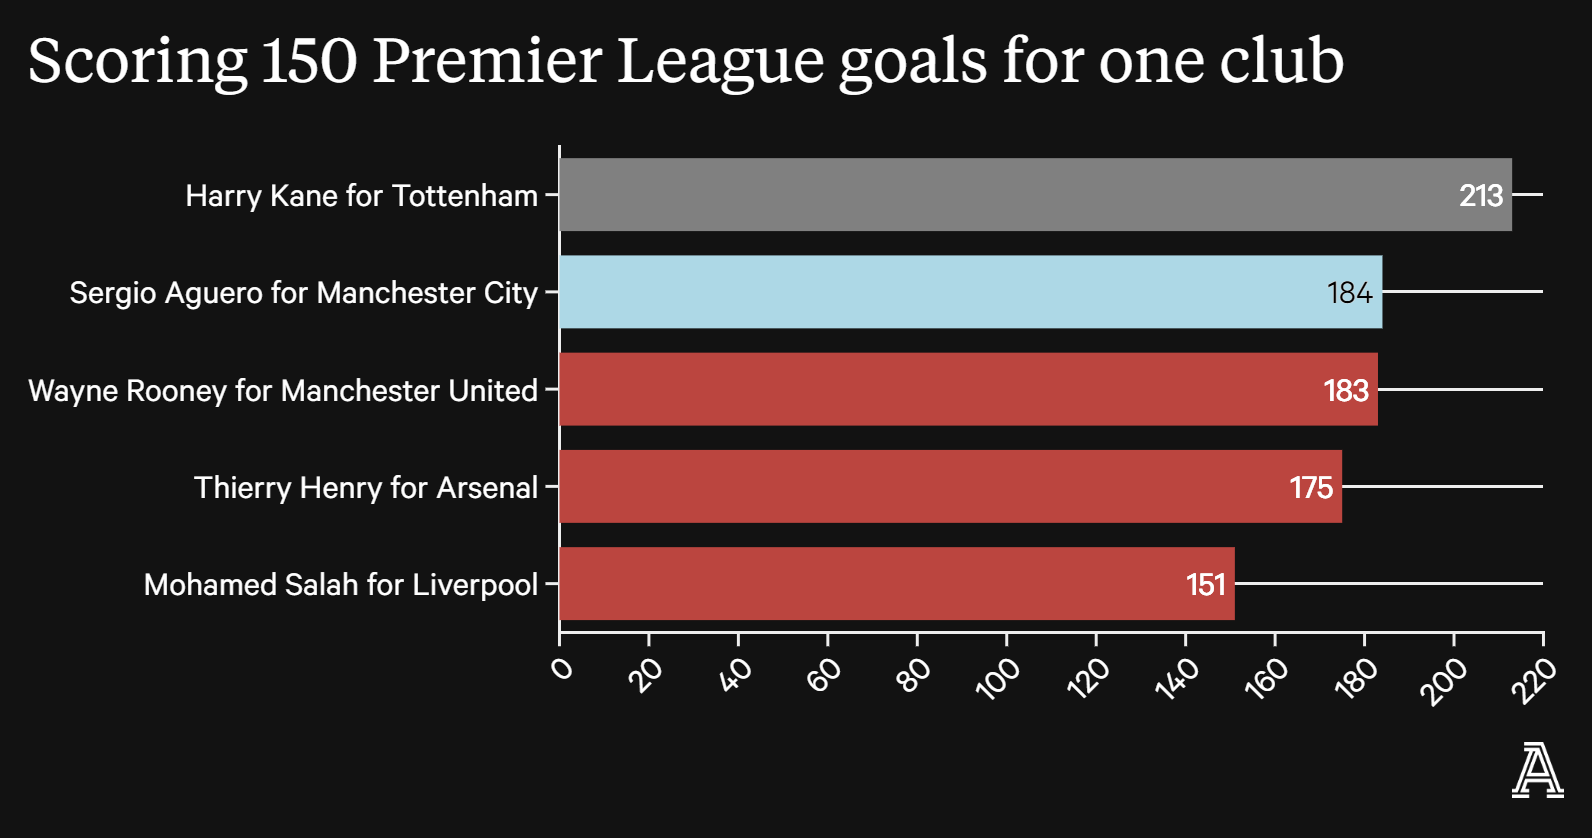This screenshot has height=838, width=1592.
Task: Click The Athletic logo in the corner
Action: point(1537,770)
